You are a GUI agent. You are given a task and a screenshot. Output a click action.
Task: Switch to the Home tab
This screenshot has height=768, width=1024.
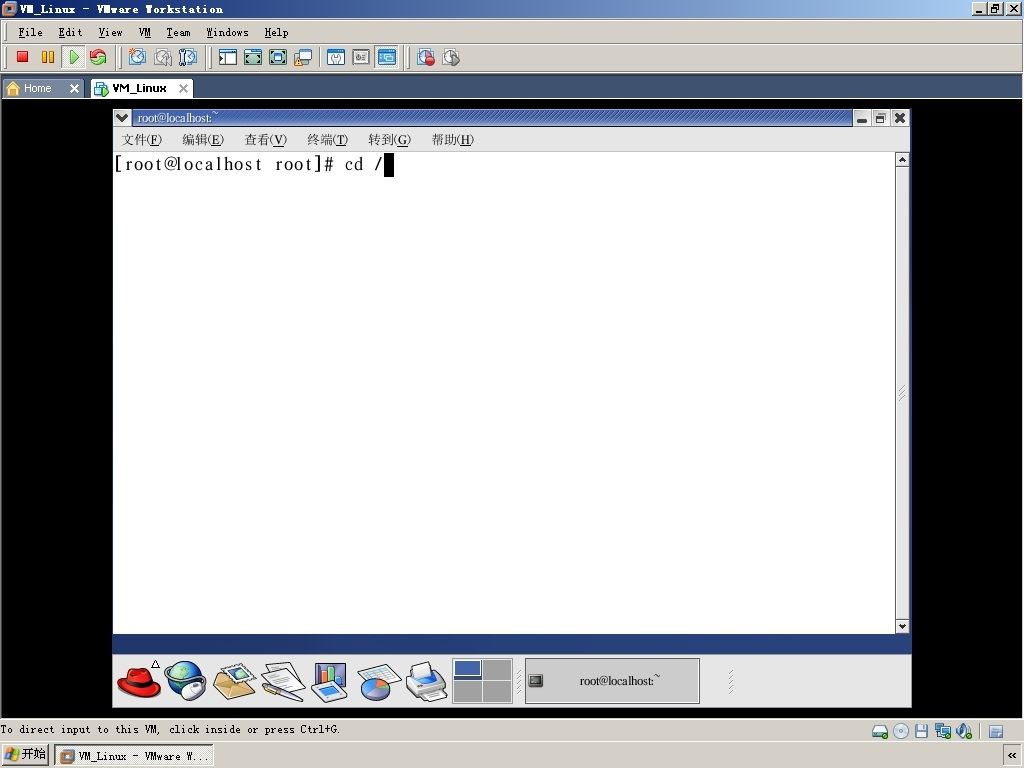(37, 88)
